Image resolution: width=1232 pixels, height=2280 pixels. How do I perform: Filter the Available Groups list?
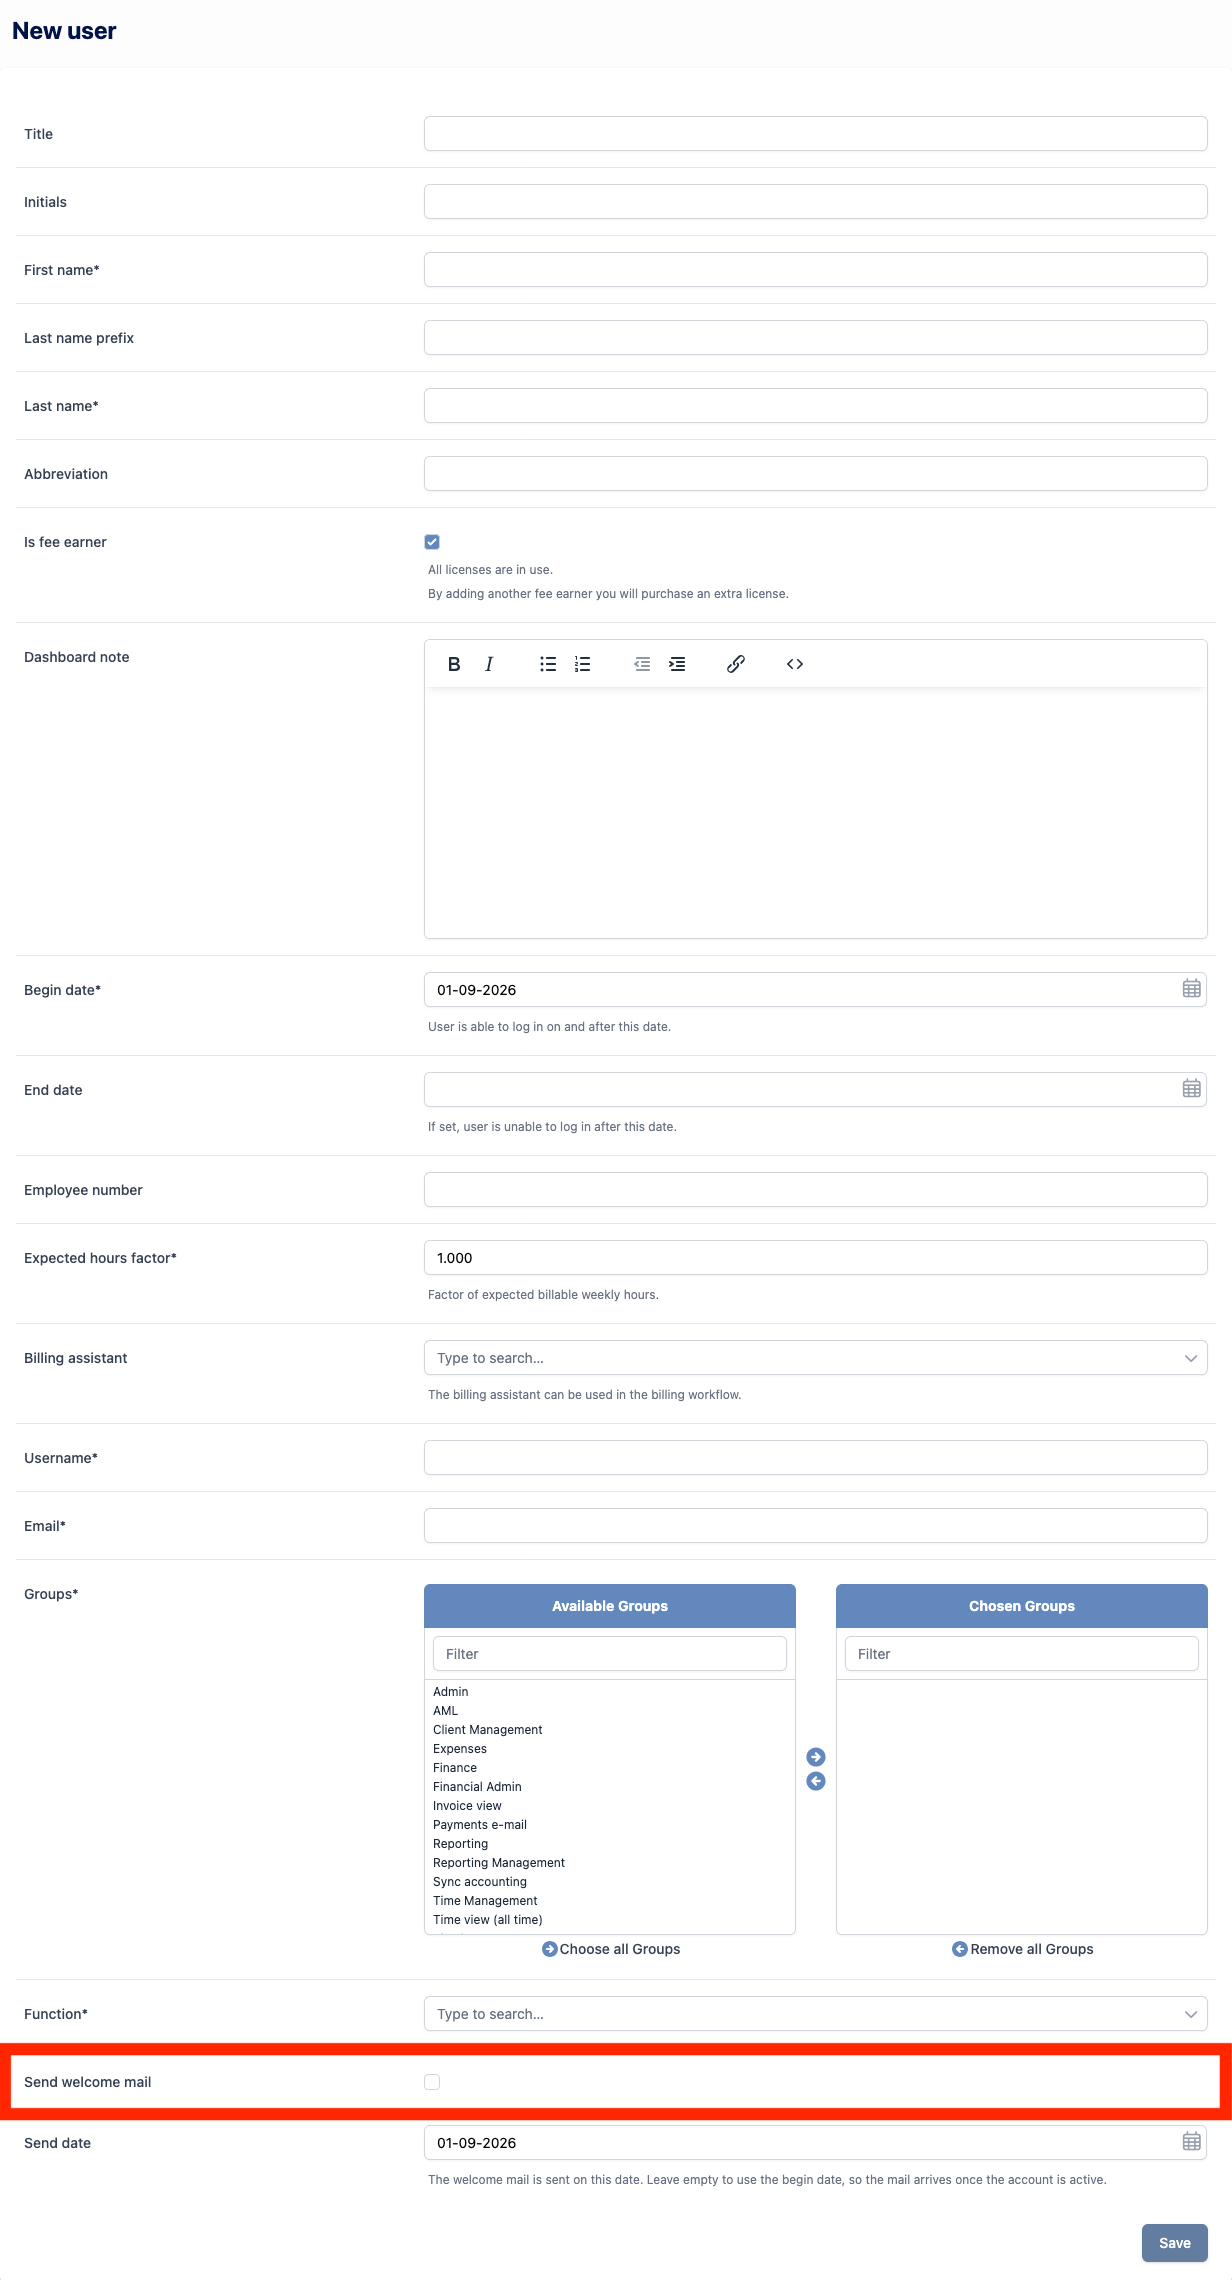pos(610,1654)
